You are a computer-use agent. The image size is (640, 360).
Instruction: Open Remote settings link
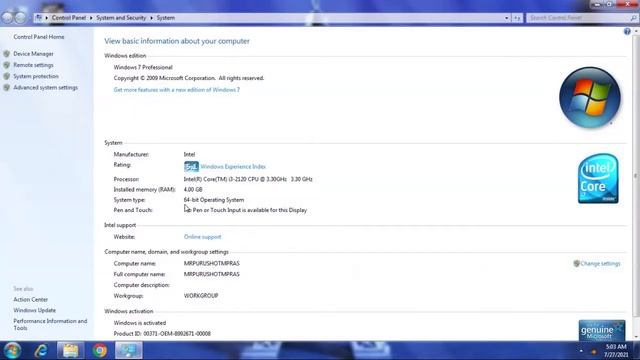pyautogui.click(x=33, y=65)
